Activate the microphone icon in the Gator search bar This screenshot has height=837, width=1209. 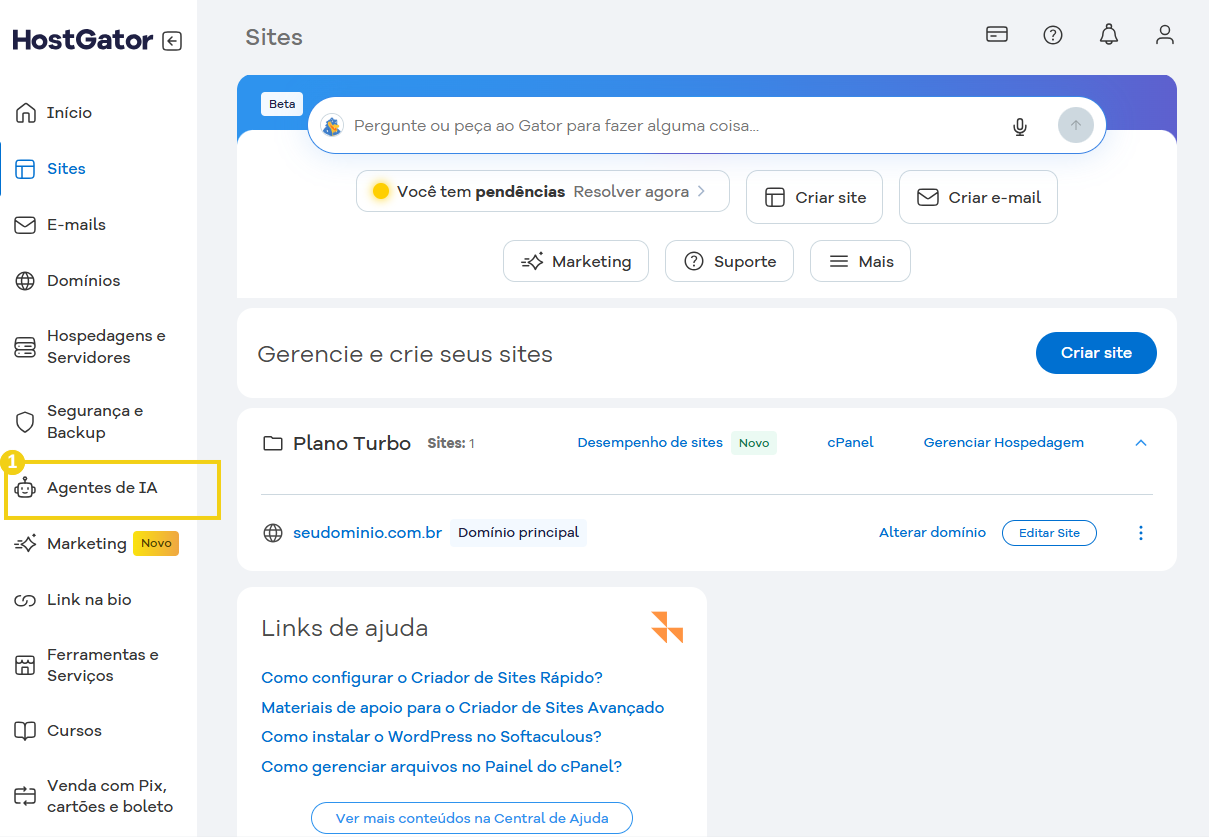[1019, 126]
